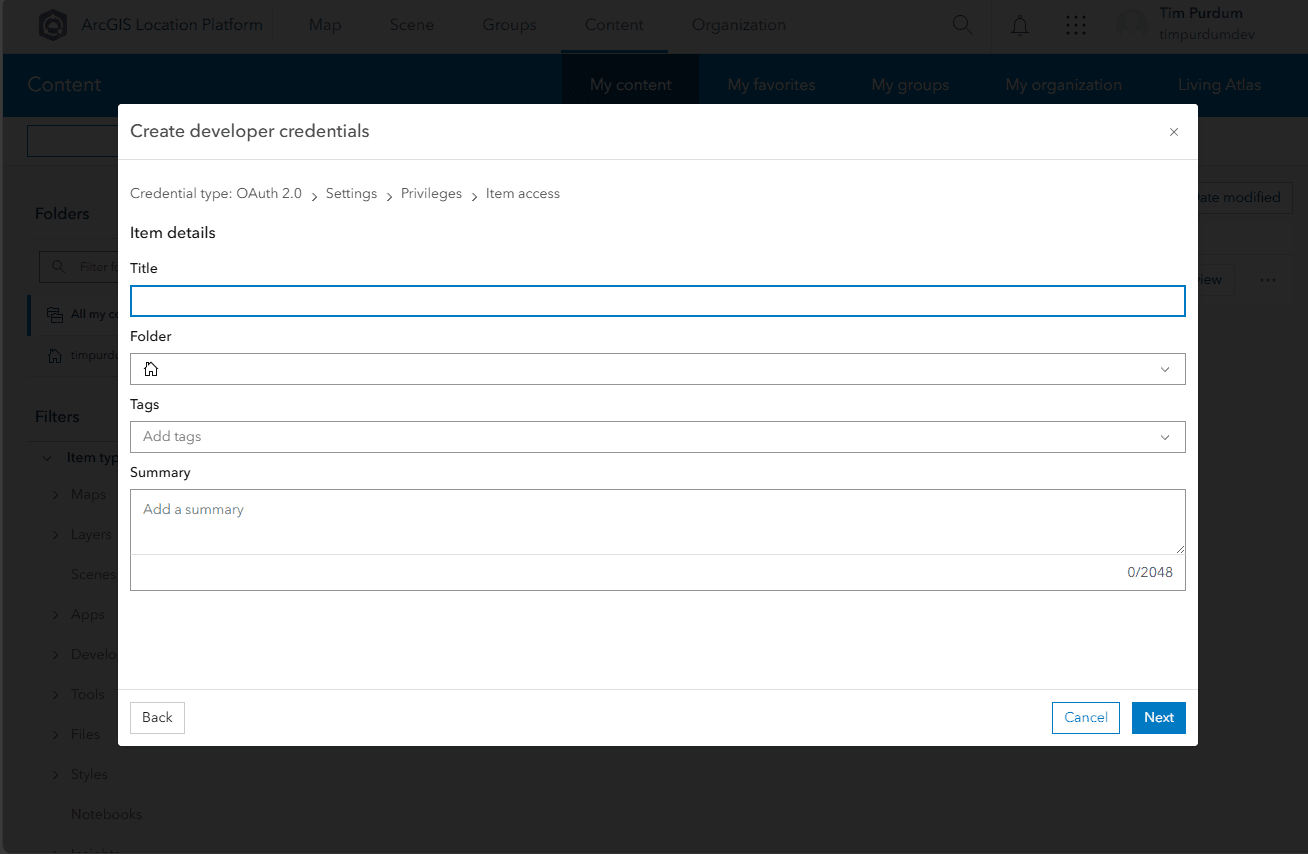
Task: Open the search magnifier in top bar
Action: (962, 25)
